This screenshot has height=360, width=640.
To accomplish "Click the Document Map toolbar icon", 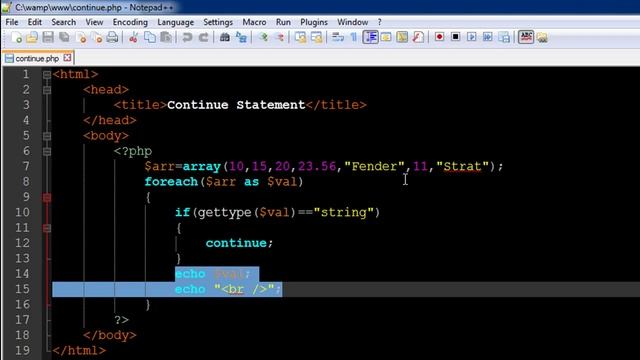I will click(x=402, y=38).
